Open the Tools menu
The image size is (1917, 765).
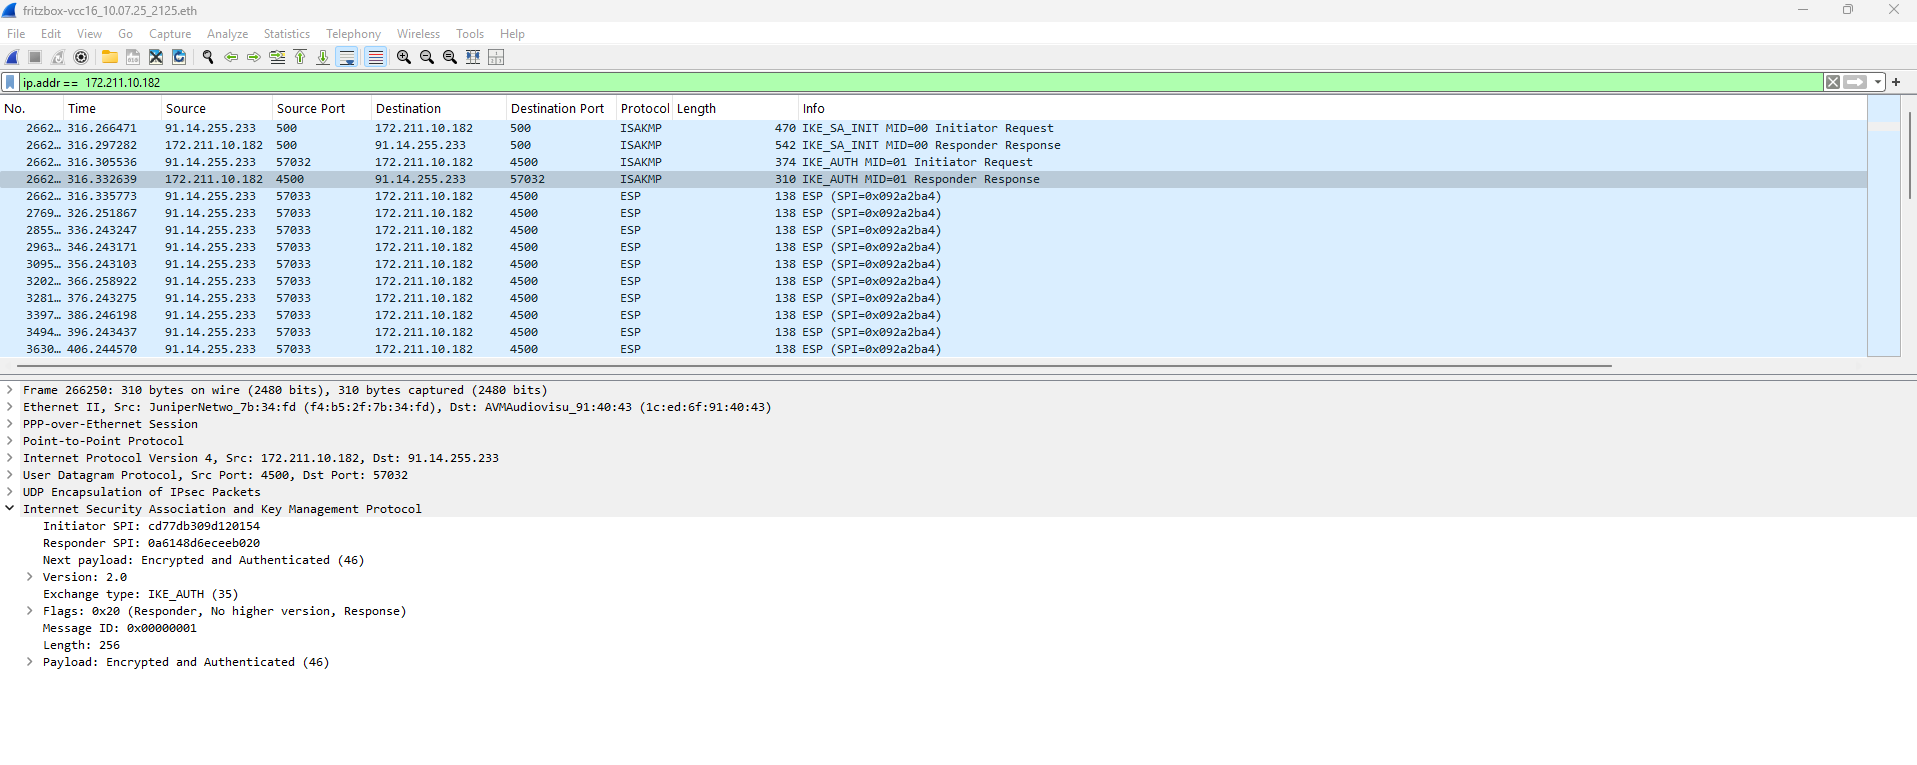pos(470,33)
